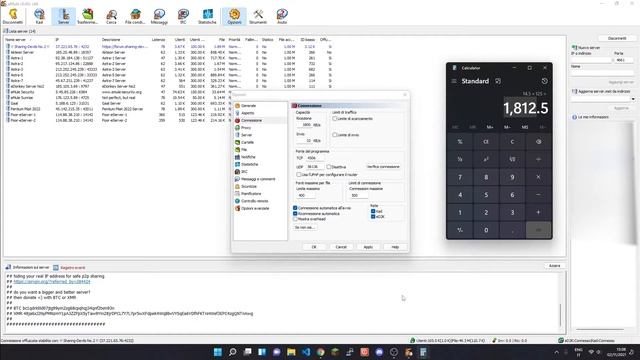Toggle the eD2K network checkbox
Screen dimensions: 640x360
pos(373,217)
